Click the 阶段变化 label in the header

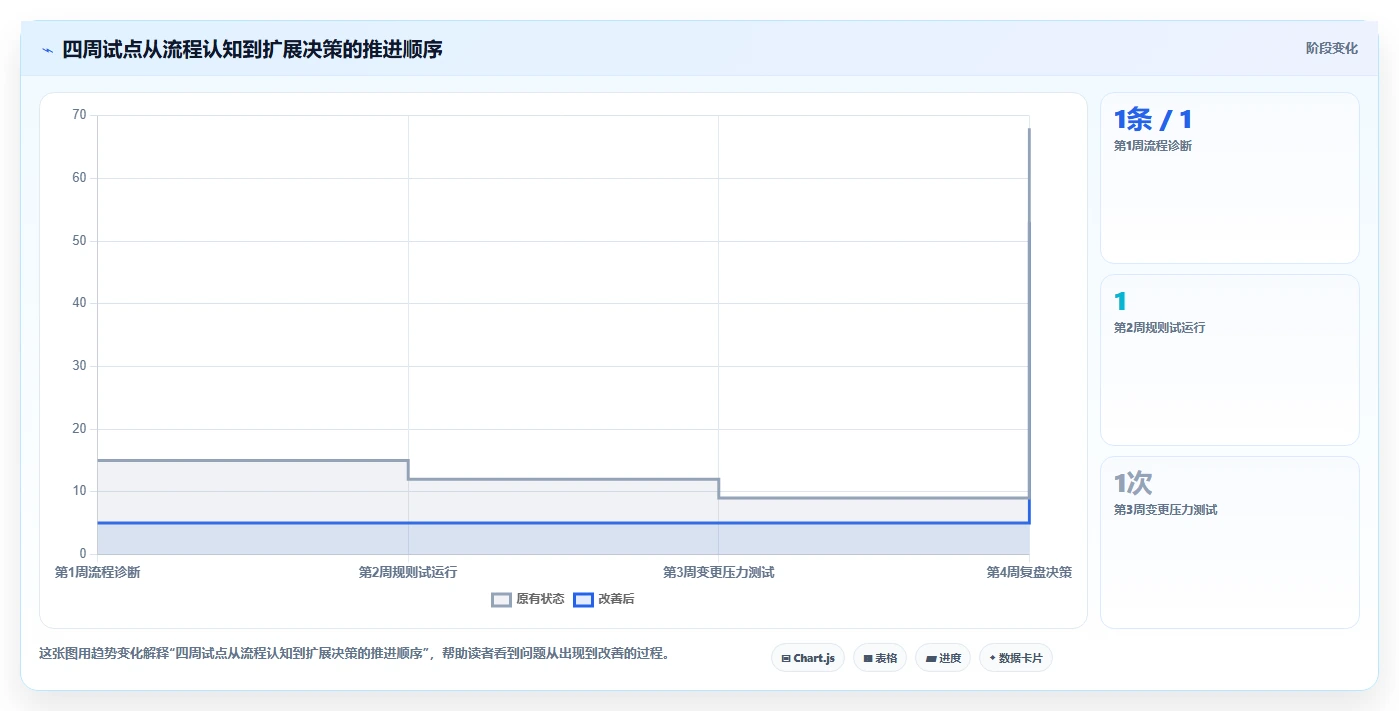1332,48
